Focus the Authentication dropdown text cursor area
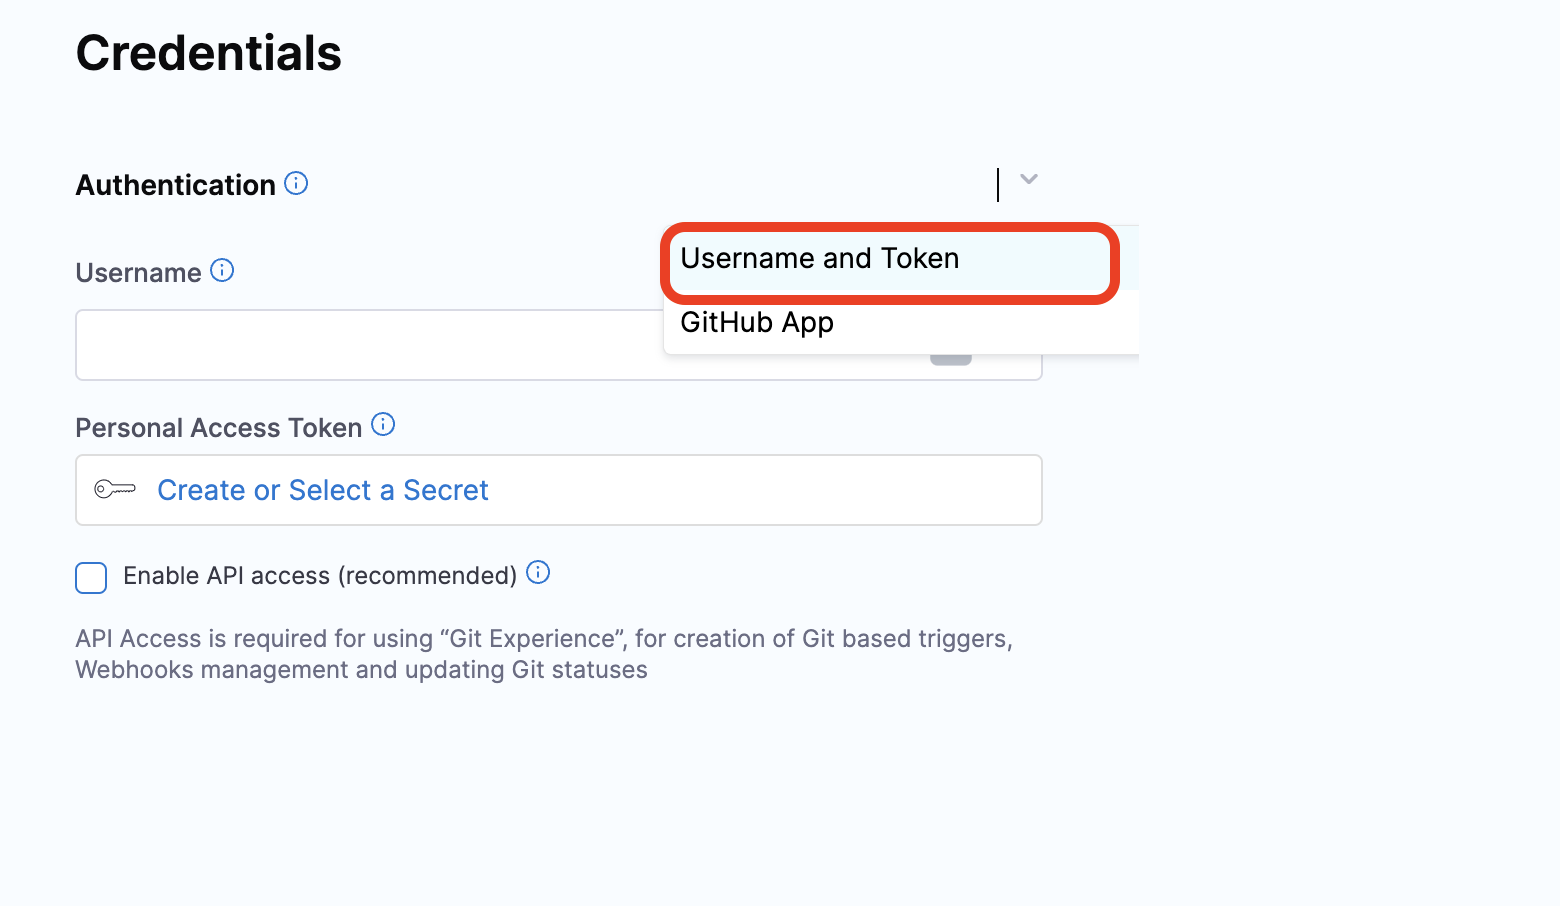The image size is (1560, 906). point(998,185)
